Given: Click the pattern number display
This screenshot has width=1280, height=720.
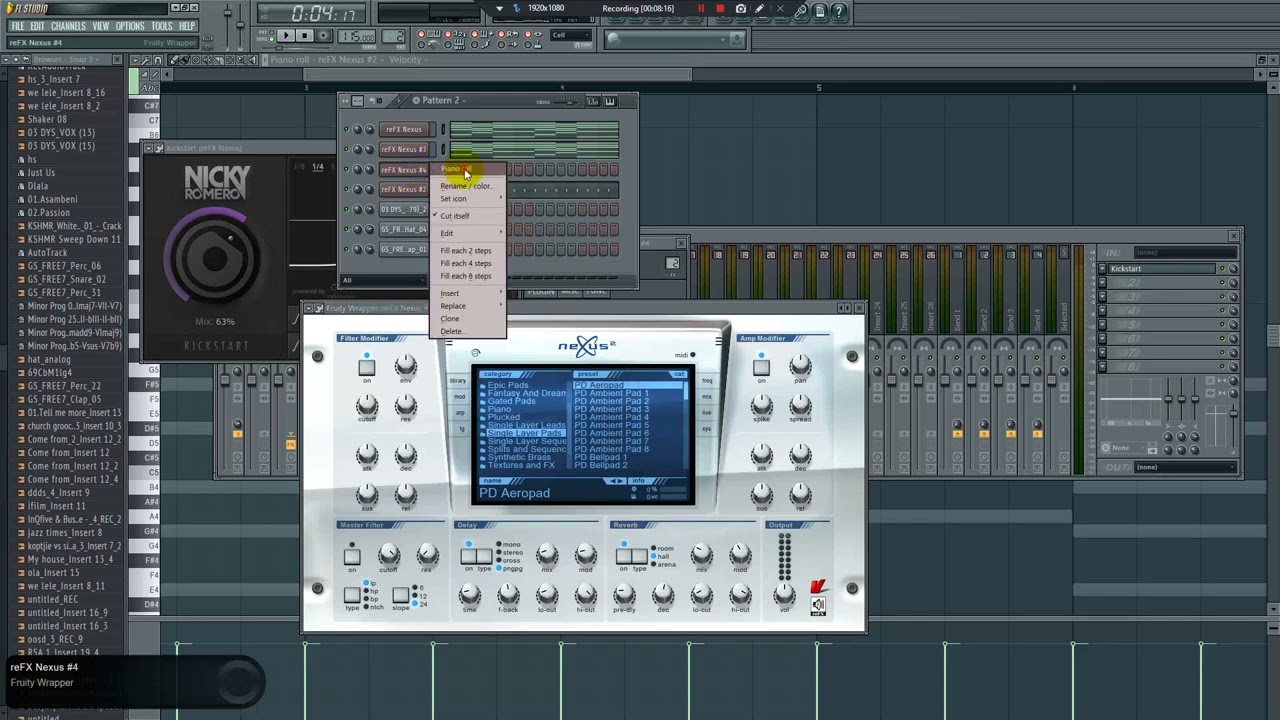Looking at the screenshot, I should (395, 37).
